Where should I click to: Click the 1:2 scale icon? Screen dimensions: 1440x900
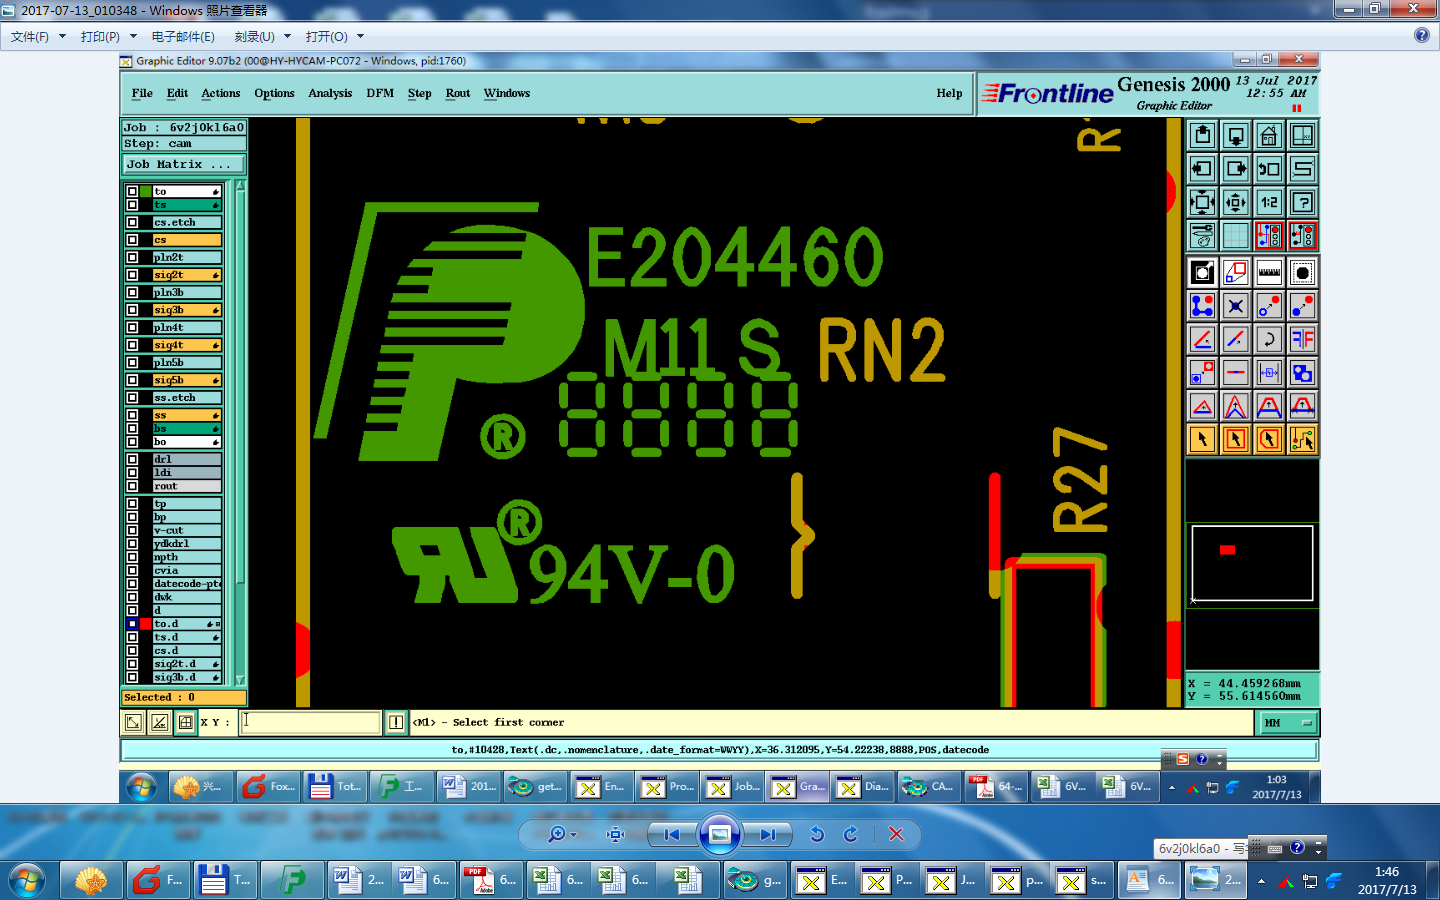tap(1269, 202)
